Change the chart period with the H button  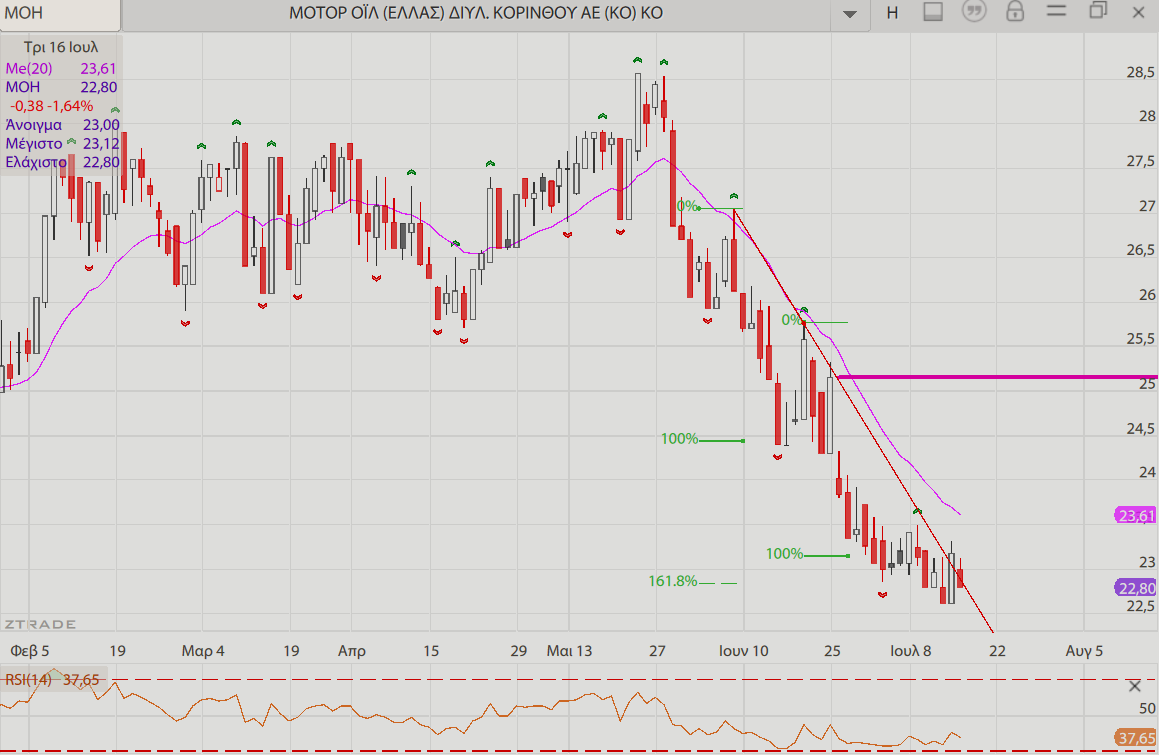tap(892, 13)
